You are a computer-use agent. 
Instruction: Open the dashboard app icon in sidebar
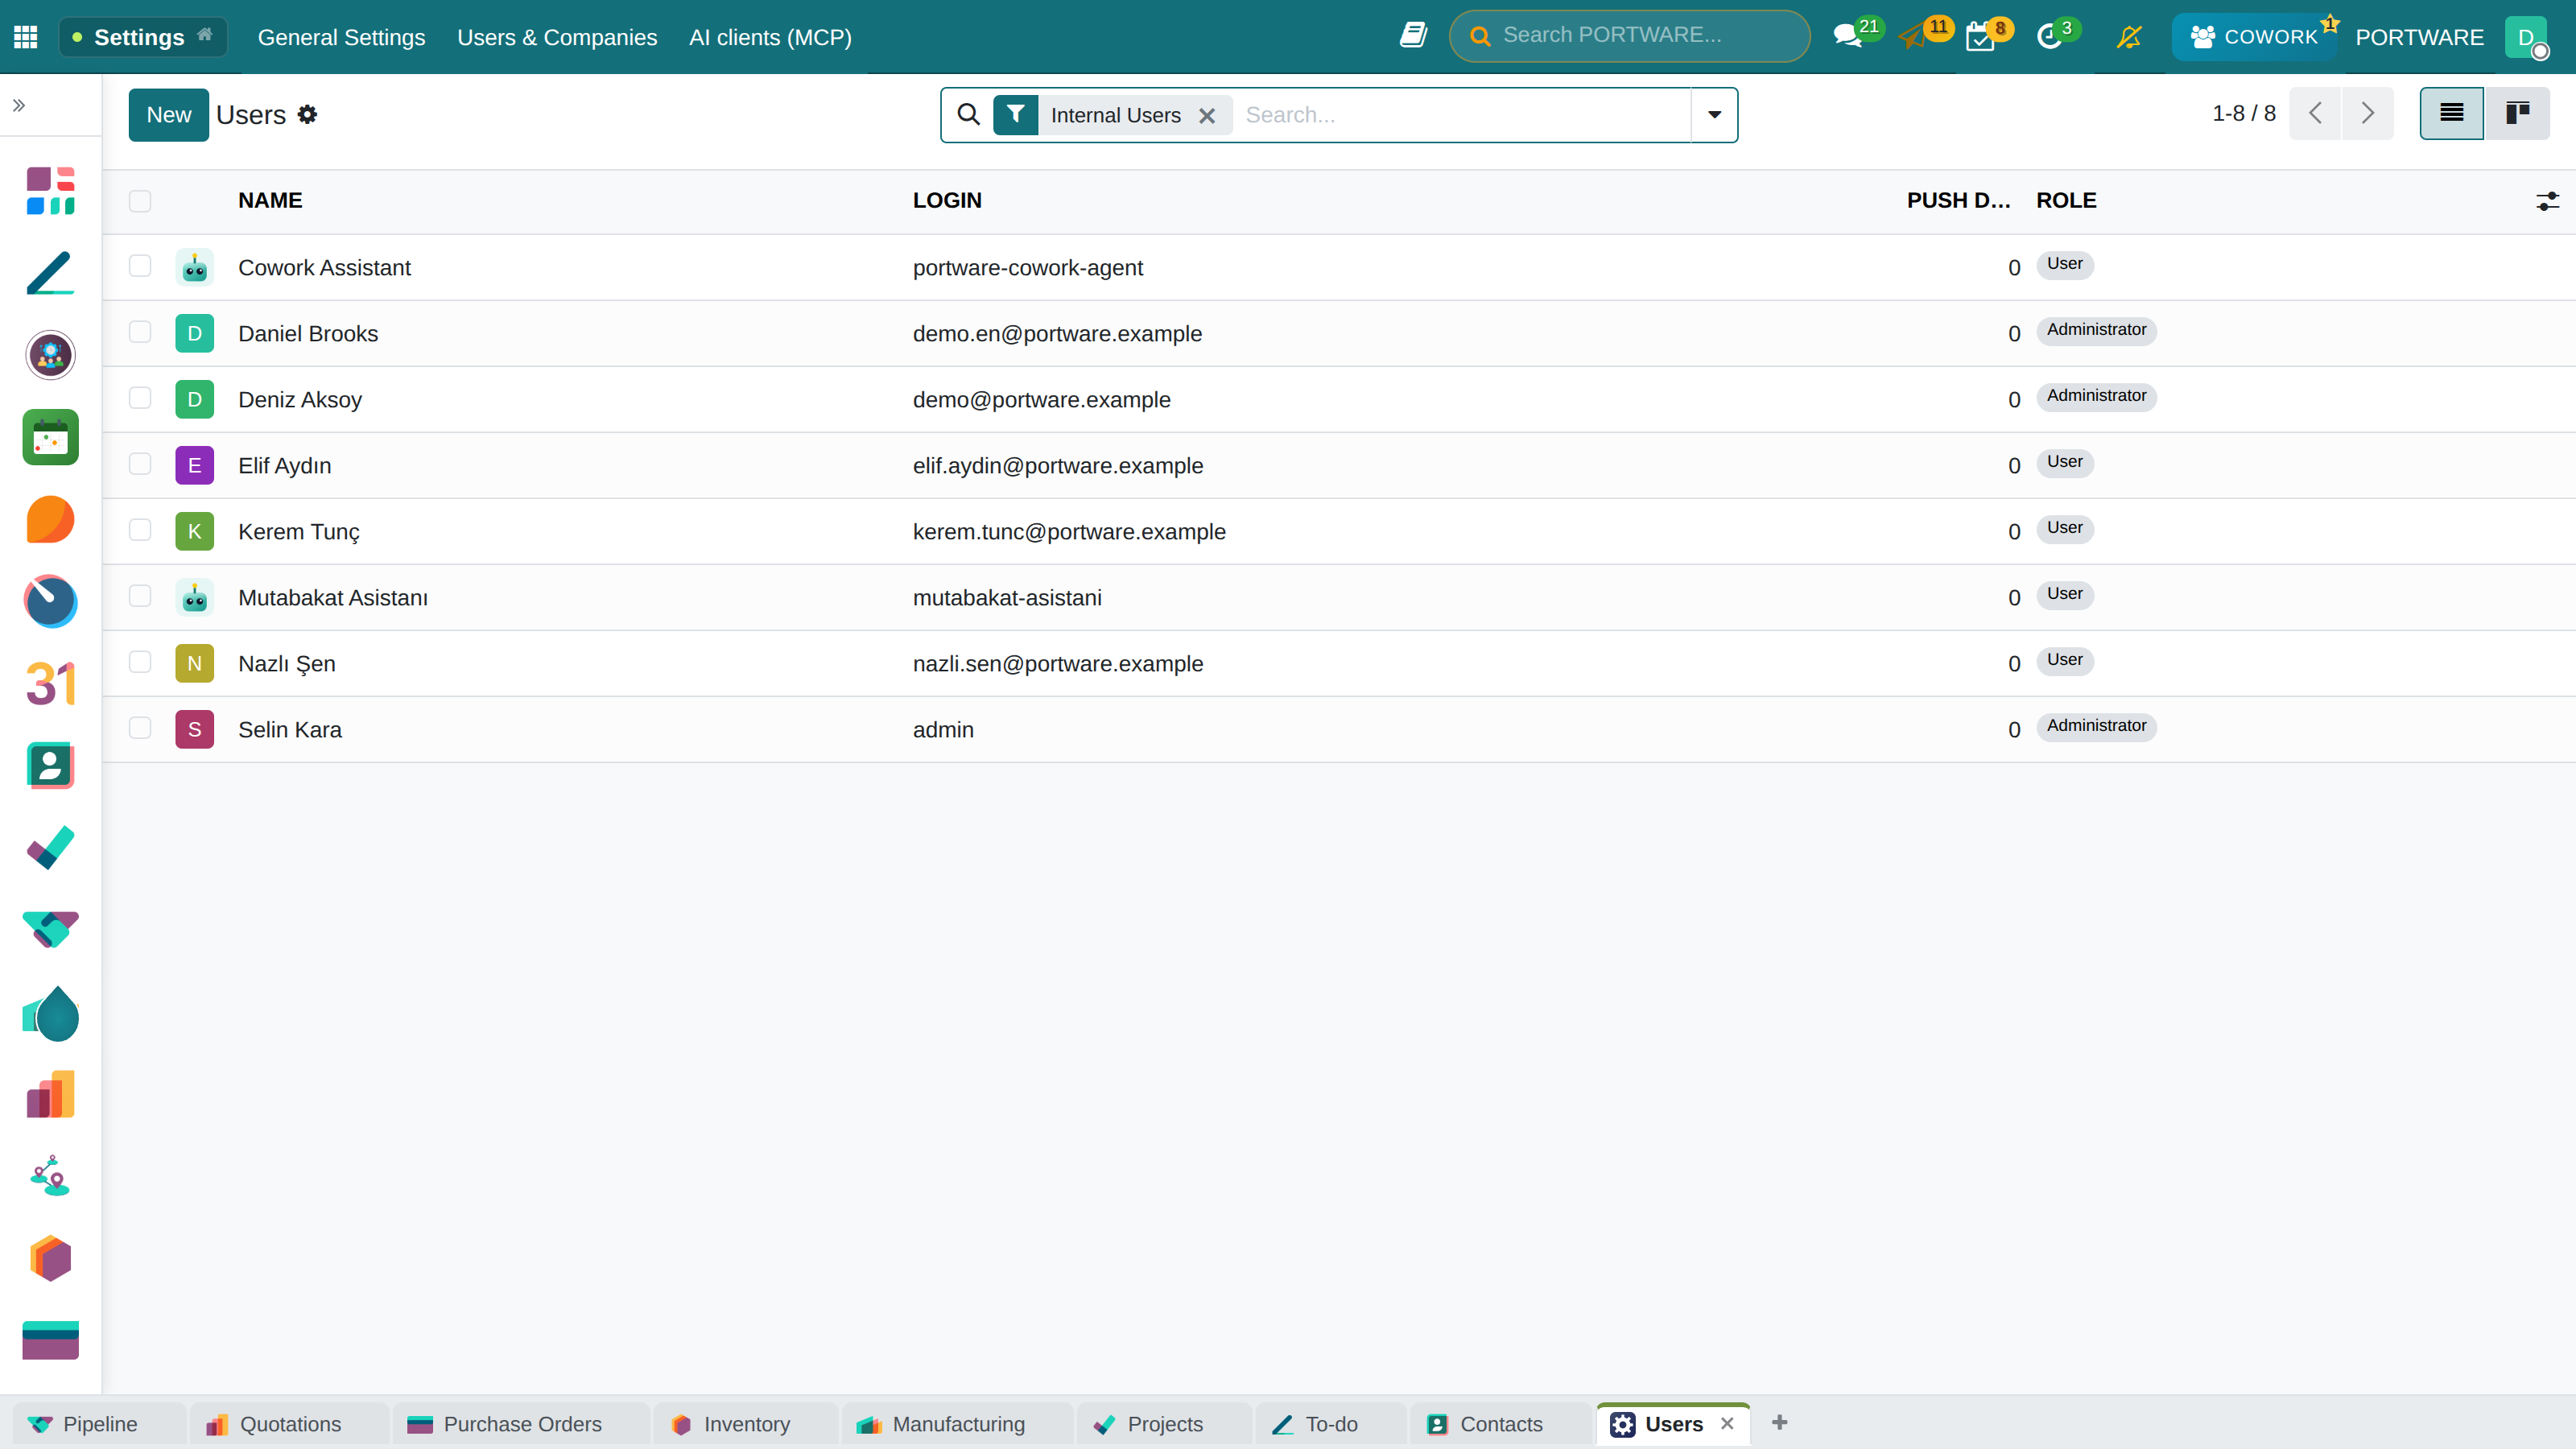[51, 191]
